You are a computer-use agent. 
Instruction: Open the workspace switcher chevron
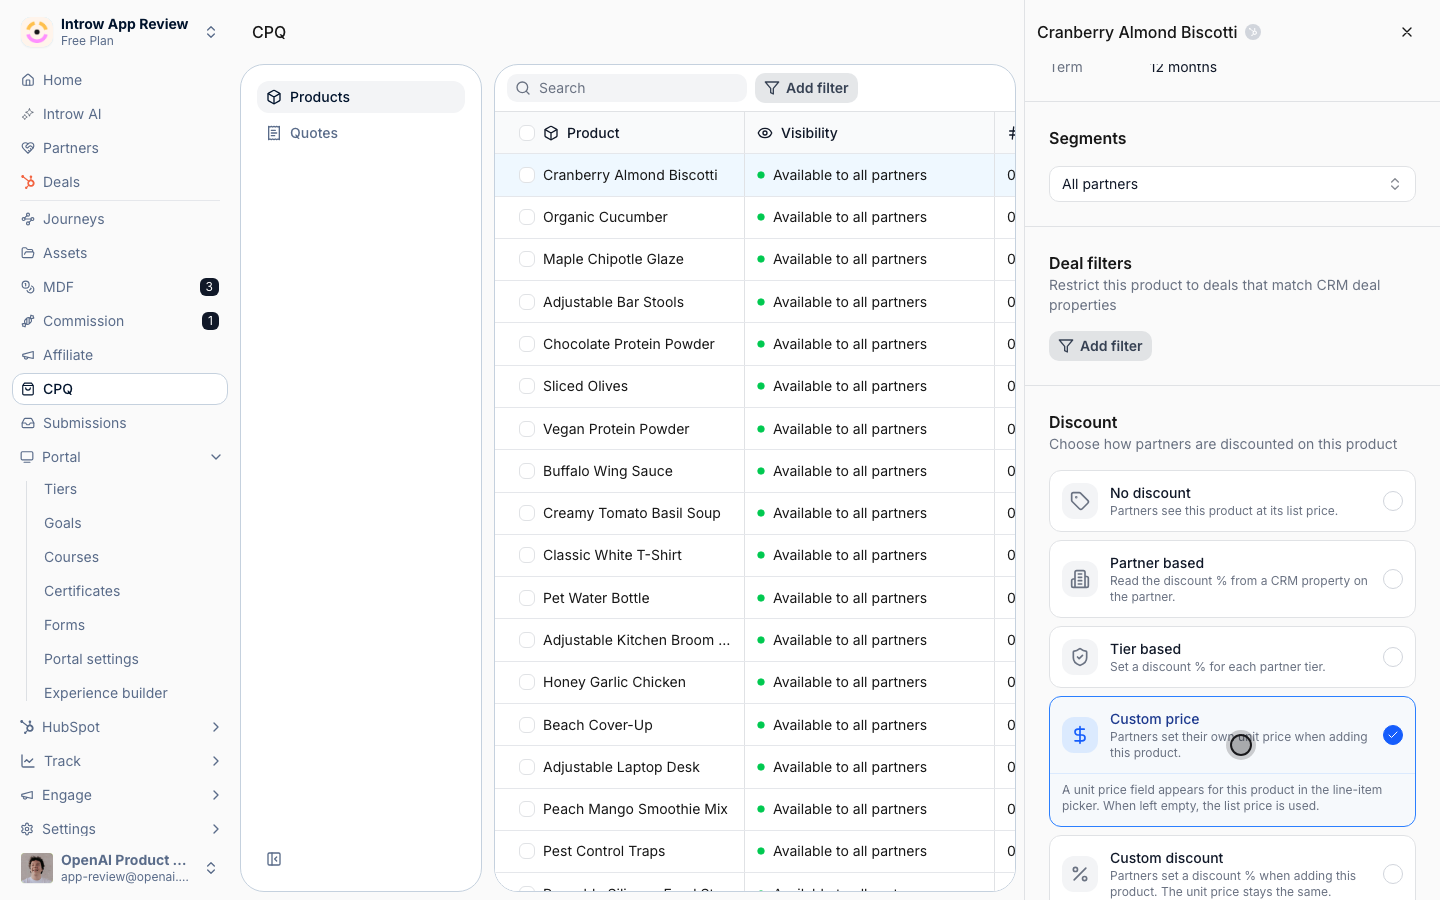tap(211, 32)
